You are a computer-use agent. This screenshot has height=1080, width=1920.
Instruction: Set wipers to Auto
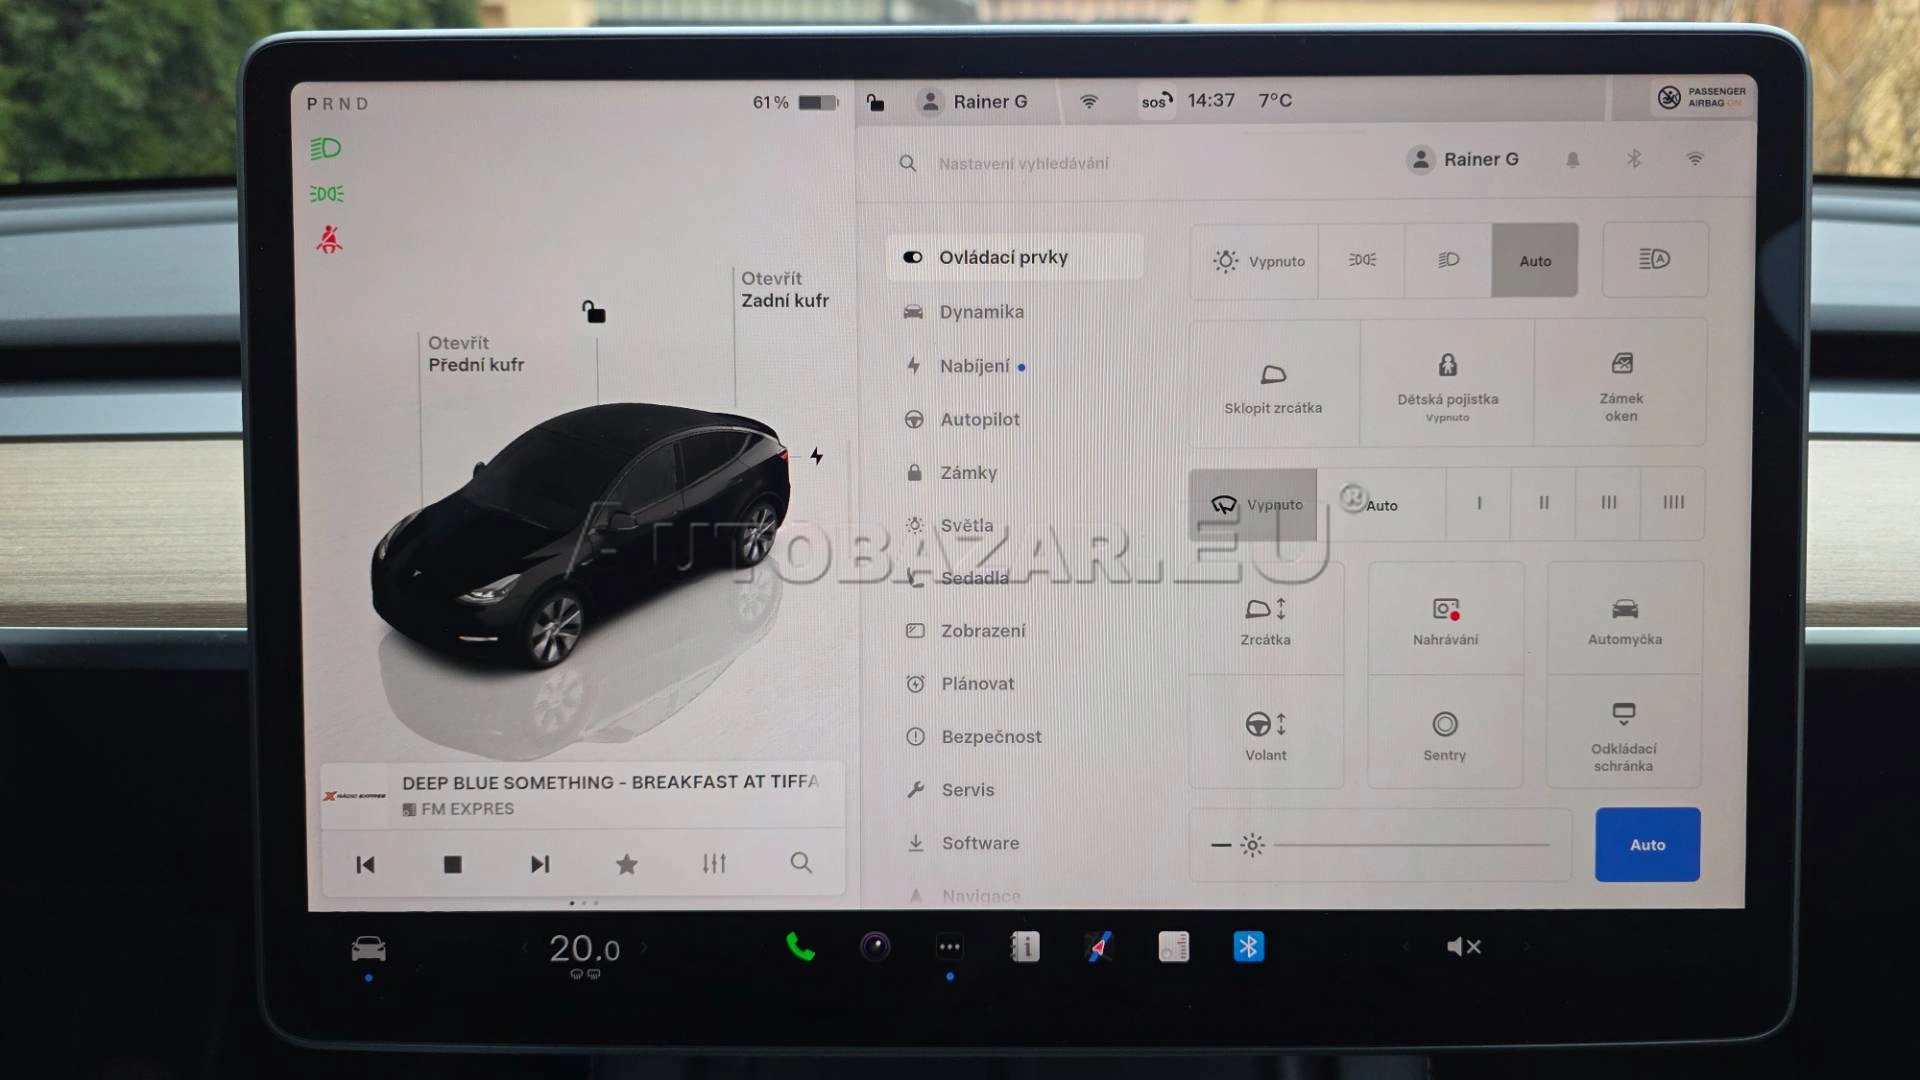tap(1381, 505)
